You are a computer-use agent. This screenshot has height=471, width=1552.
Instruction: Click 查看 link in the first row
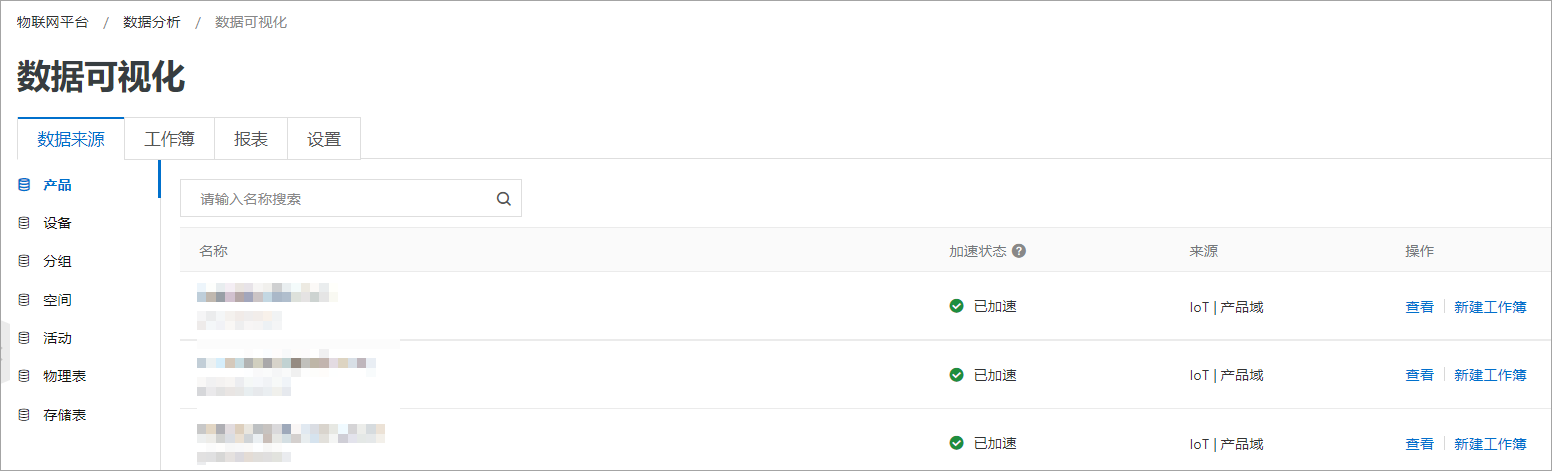tap(1420, 307)
